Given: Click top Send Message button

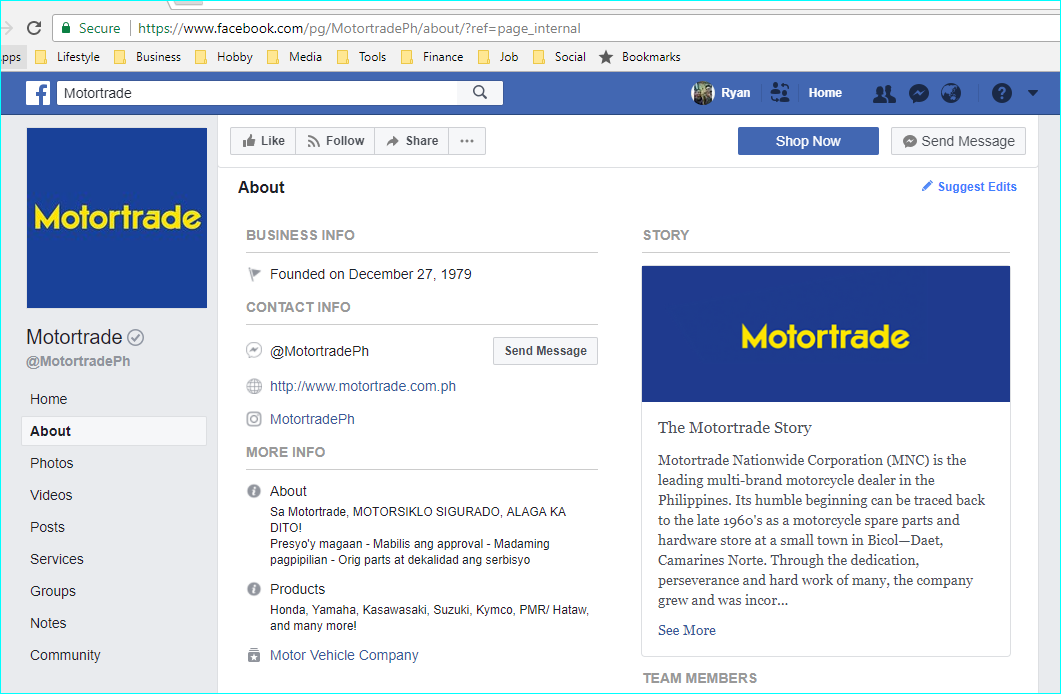Looking at the screenshot, I should [958, 141].
